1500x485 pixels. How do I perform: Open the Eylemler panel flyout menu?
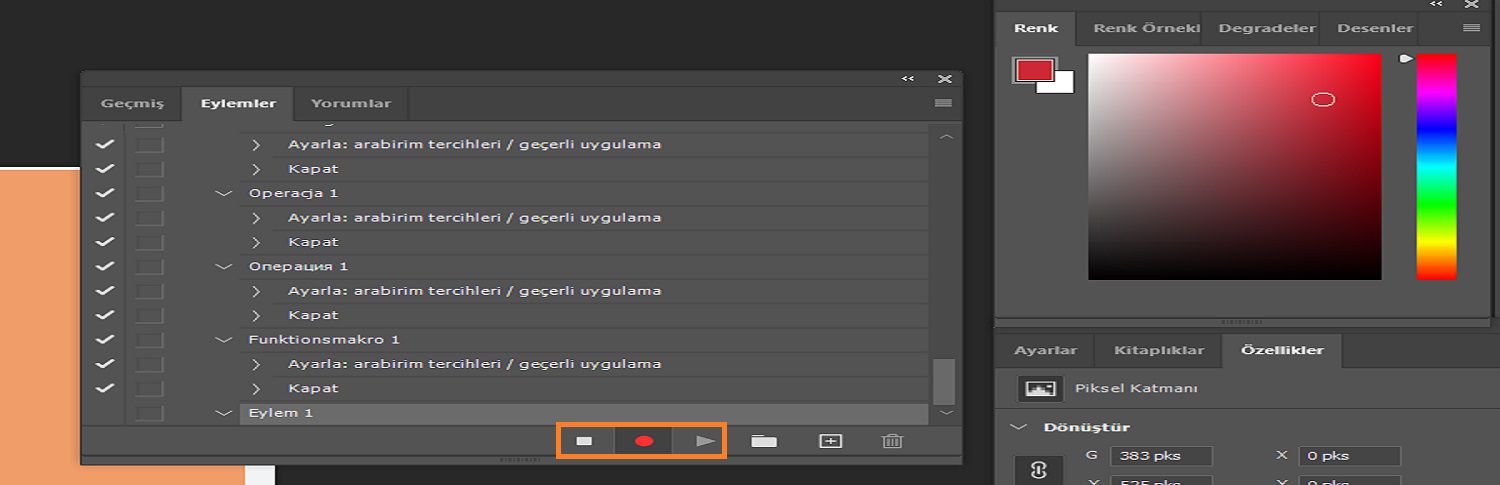[944, 103]
